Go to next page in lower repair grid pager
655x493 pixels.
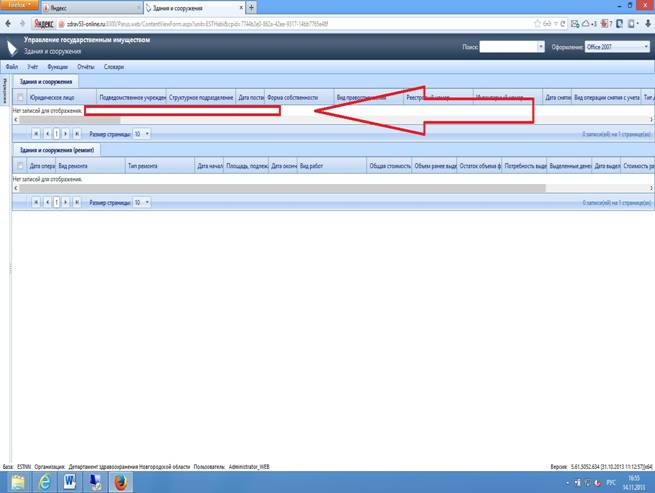click(x=67, y=202)
